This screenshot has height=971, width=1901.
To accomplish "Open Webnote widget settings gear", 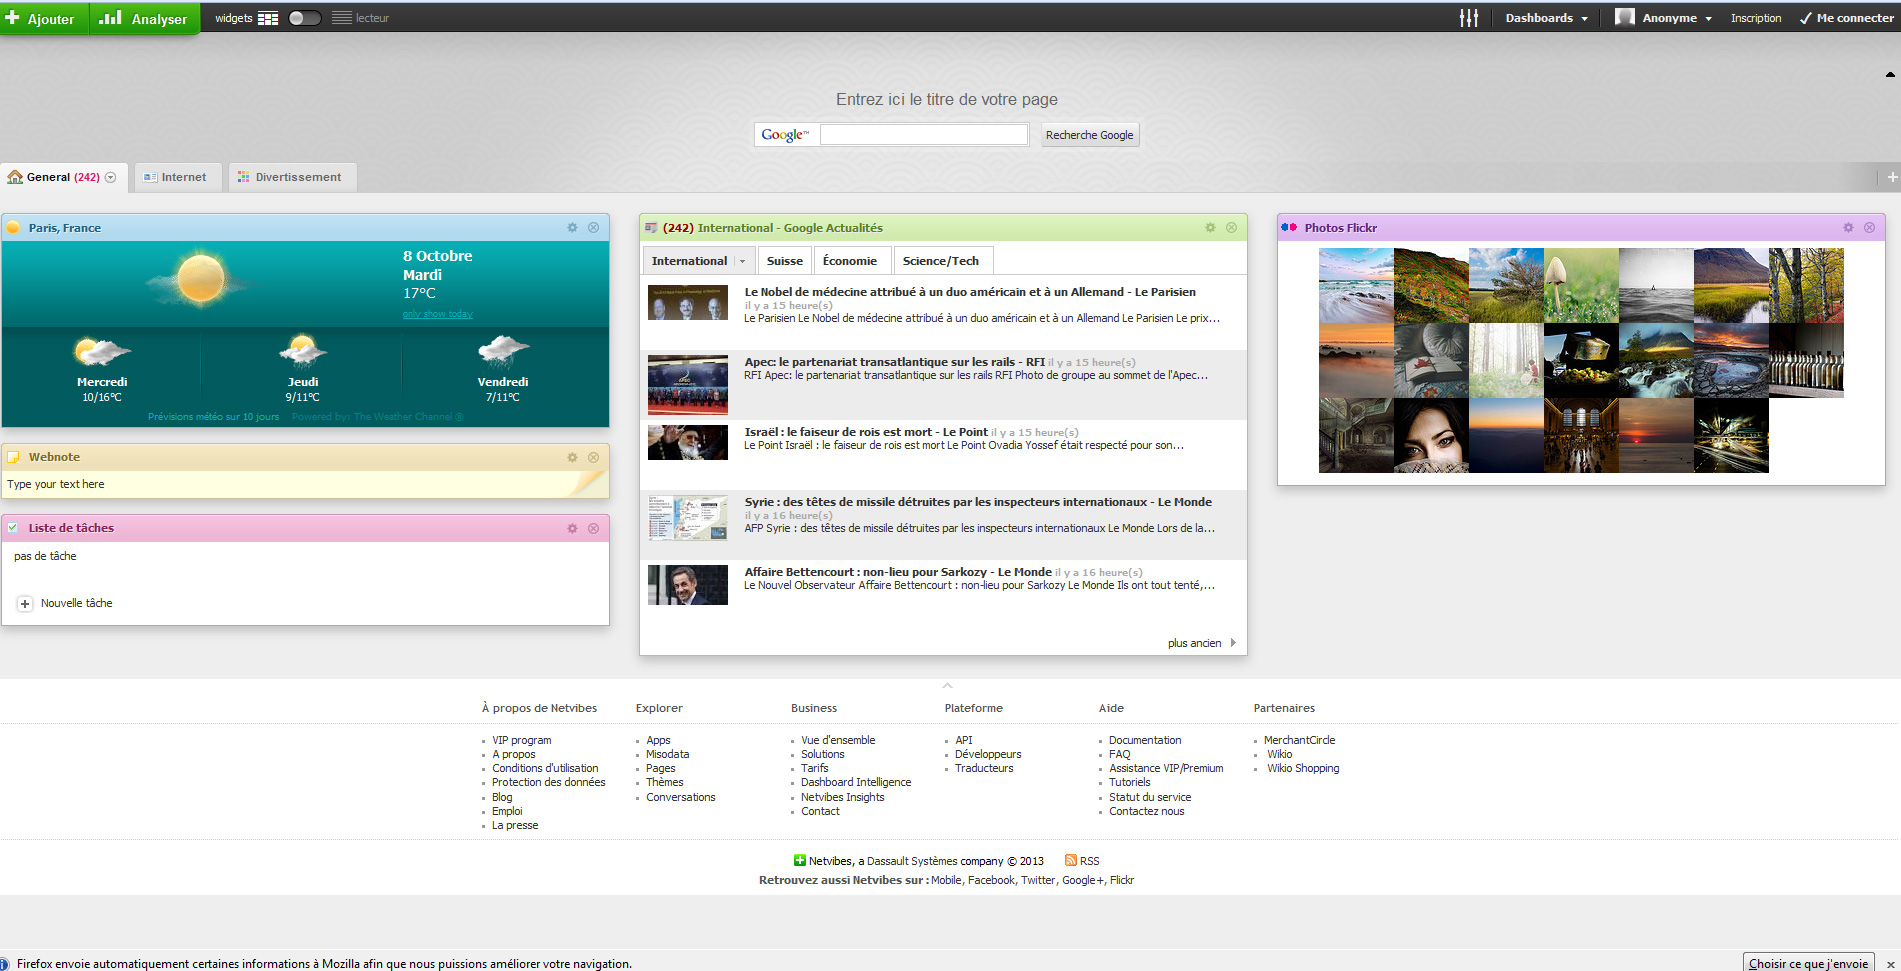I will (572, 457).
